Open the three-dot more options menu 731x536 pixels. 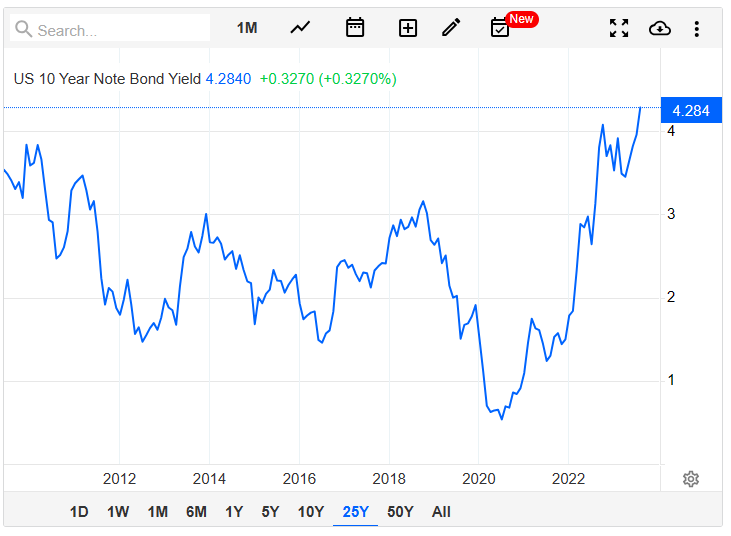[696, 28]
